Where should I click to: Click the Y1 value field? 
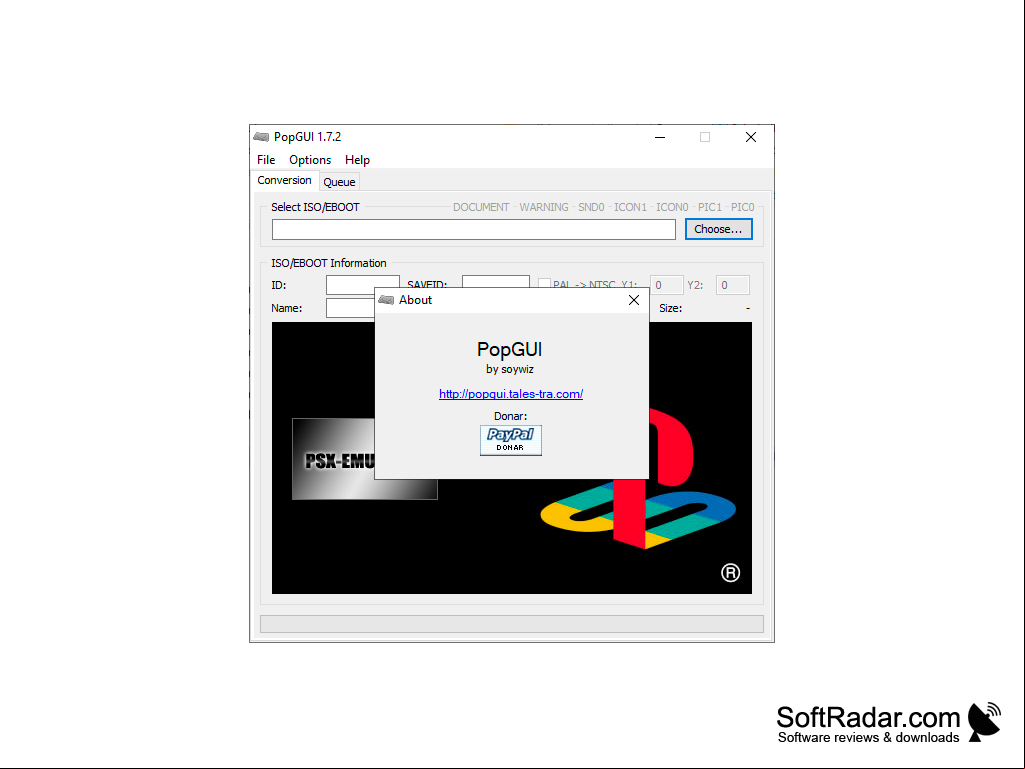(x=666, y=285)
